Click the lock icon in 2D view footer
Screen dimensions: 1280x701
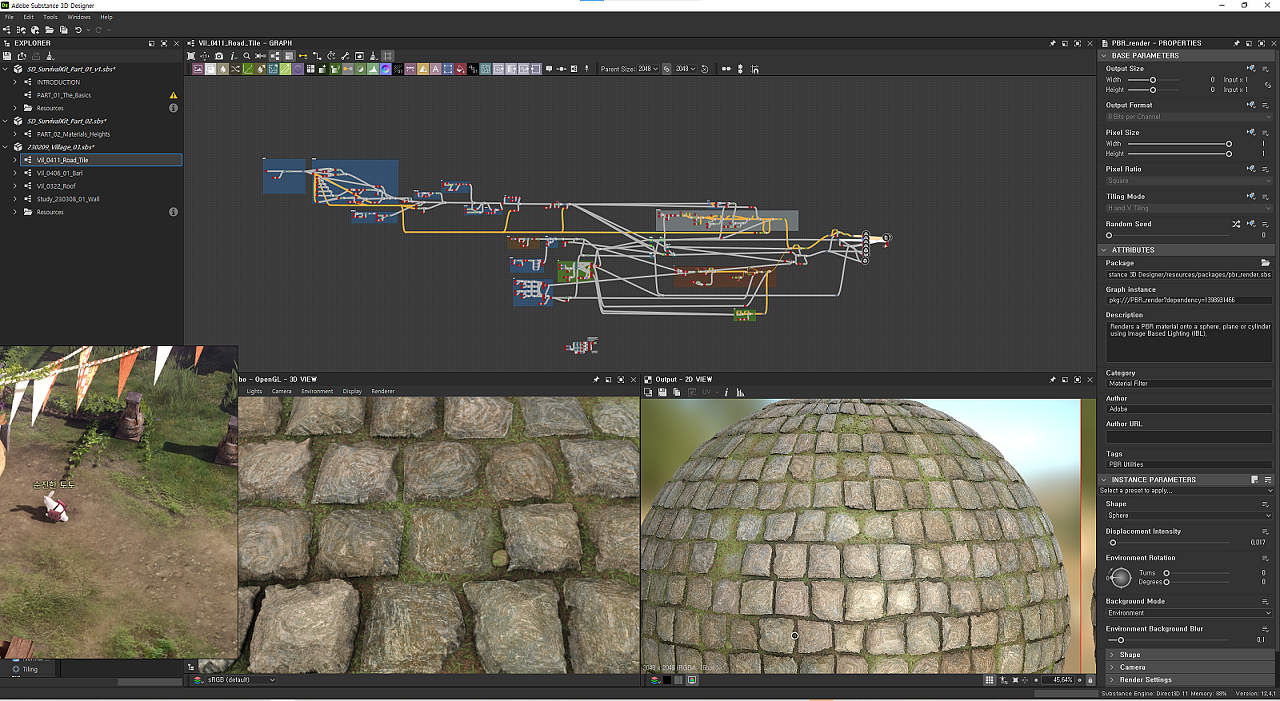tap(1090, 680)
